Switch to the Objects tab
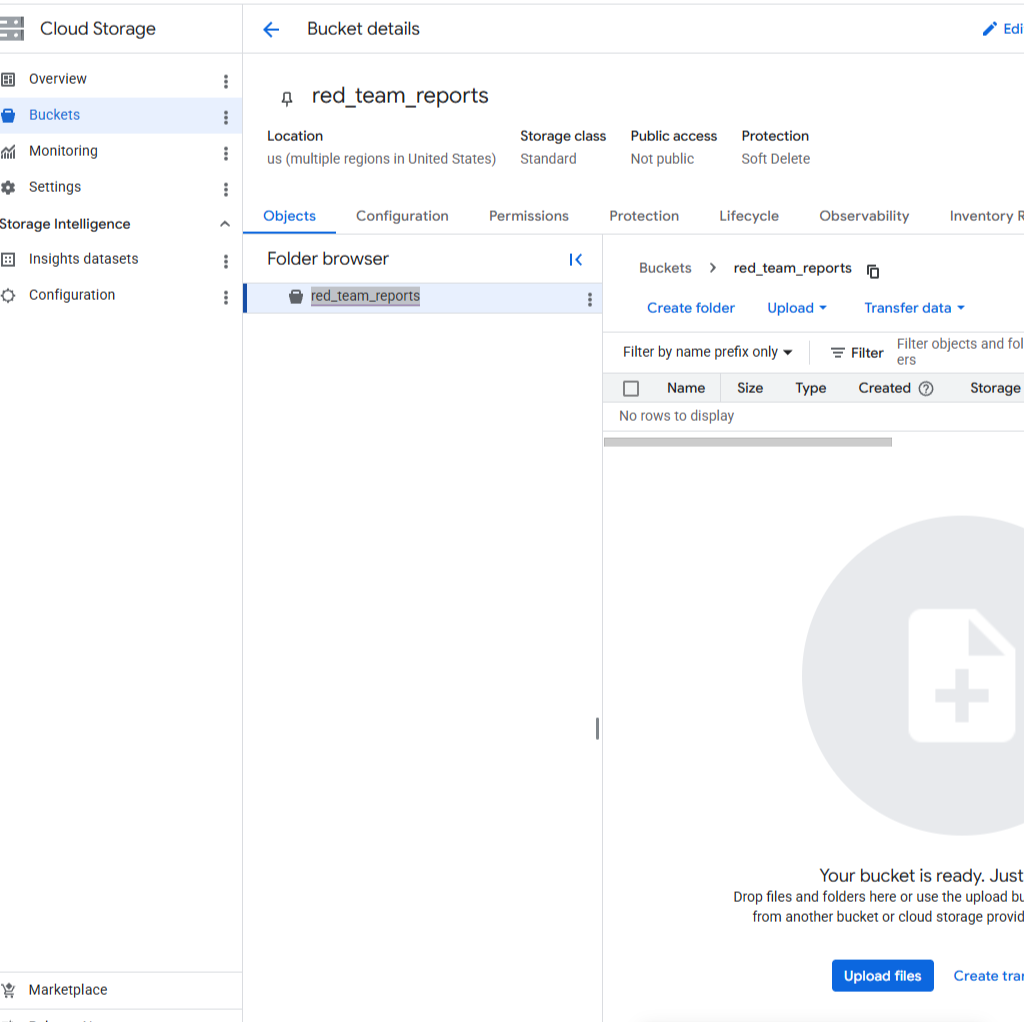The width and height of the screenshot is (1024, 1022). [x=289, y=216]
